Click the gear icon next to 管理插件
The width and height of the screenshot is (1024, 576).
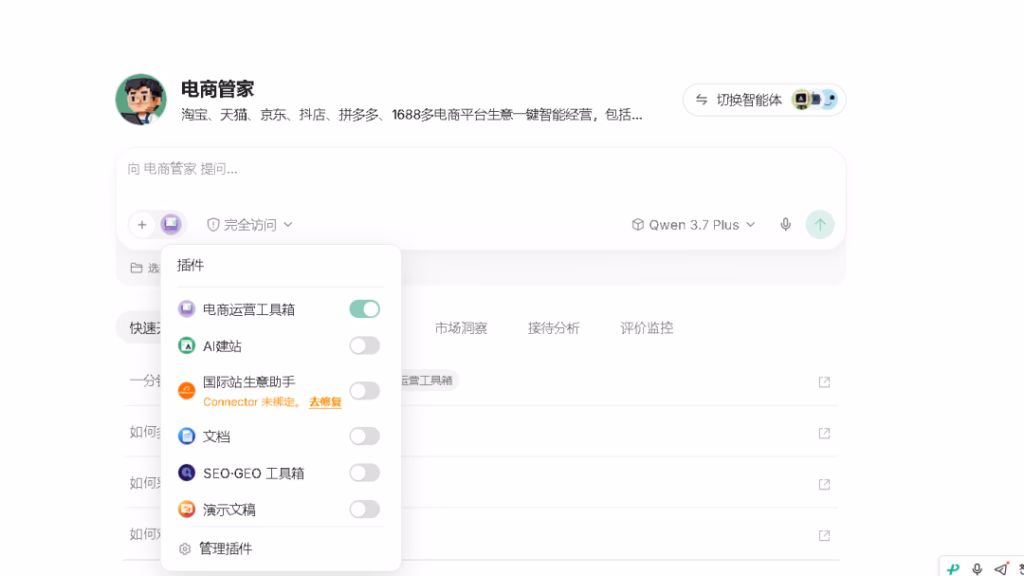[x=185, y=549]
